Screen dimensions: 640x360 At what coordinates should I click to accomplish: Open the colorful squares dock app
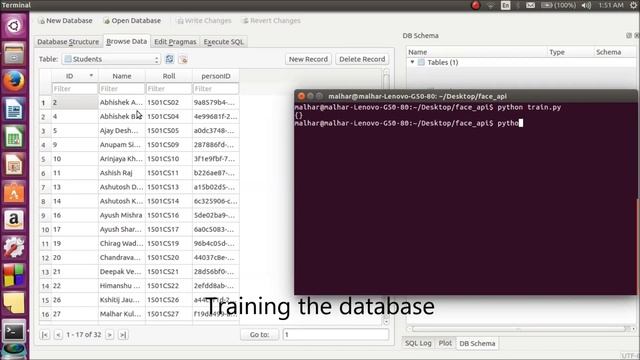(x=14, y=276)
